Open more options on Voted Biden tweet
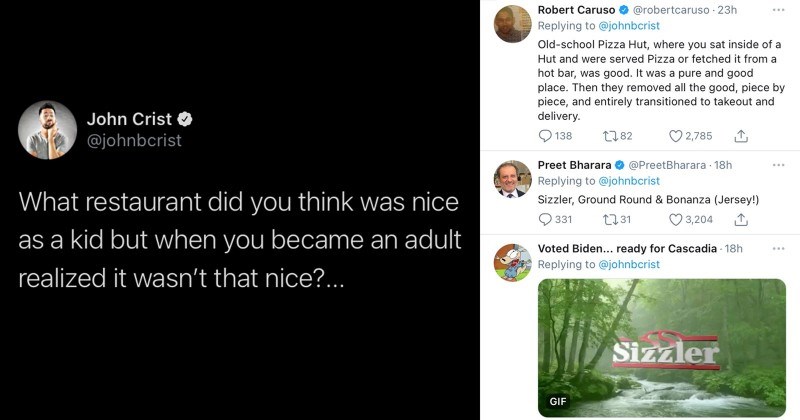 point(779,248)
